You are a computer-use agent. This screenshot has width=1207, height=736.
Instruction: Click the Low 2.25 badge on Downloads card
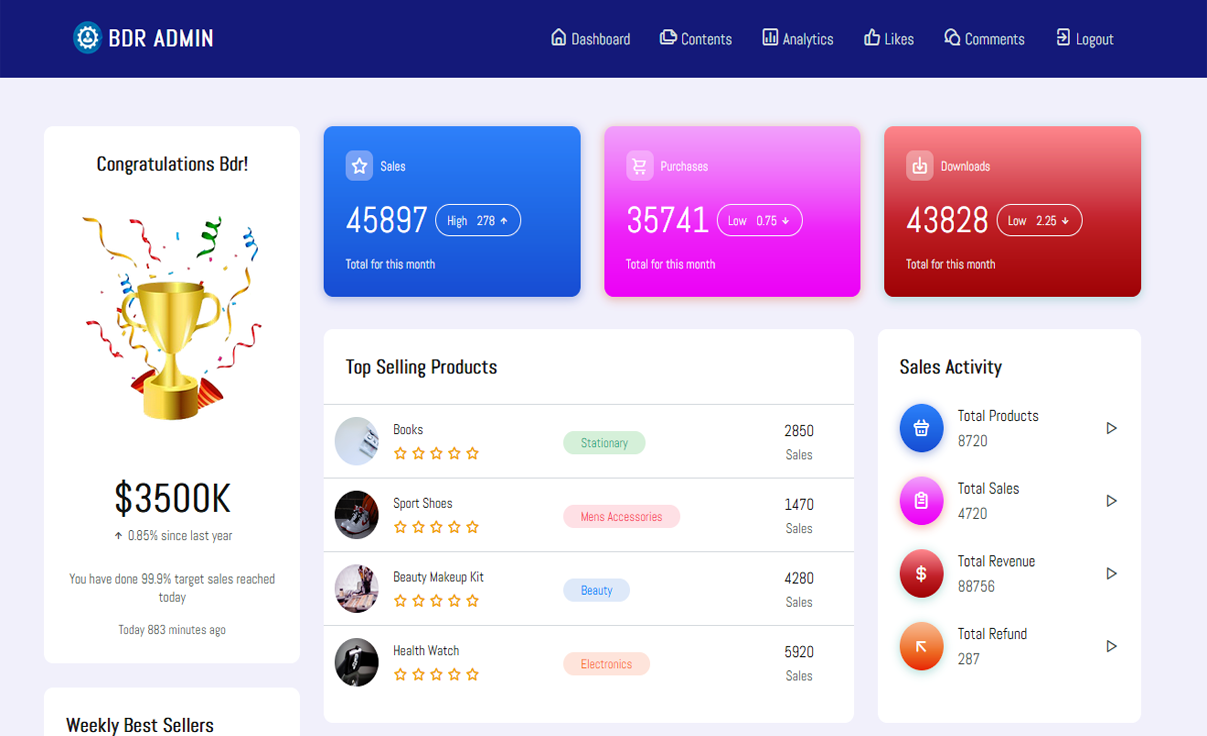1039,221
